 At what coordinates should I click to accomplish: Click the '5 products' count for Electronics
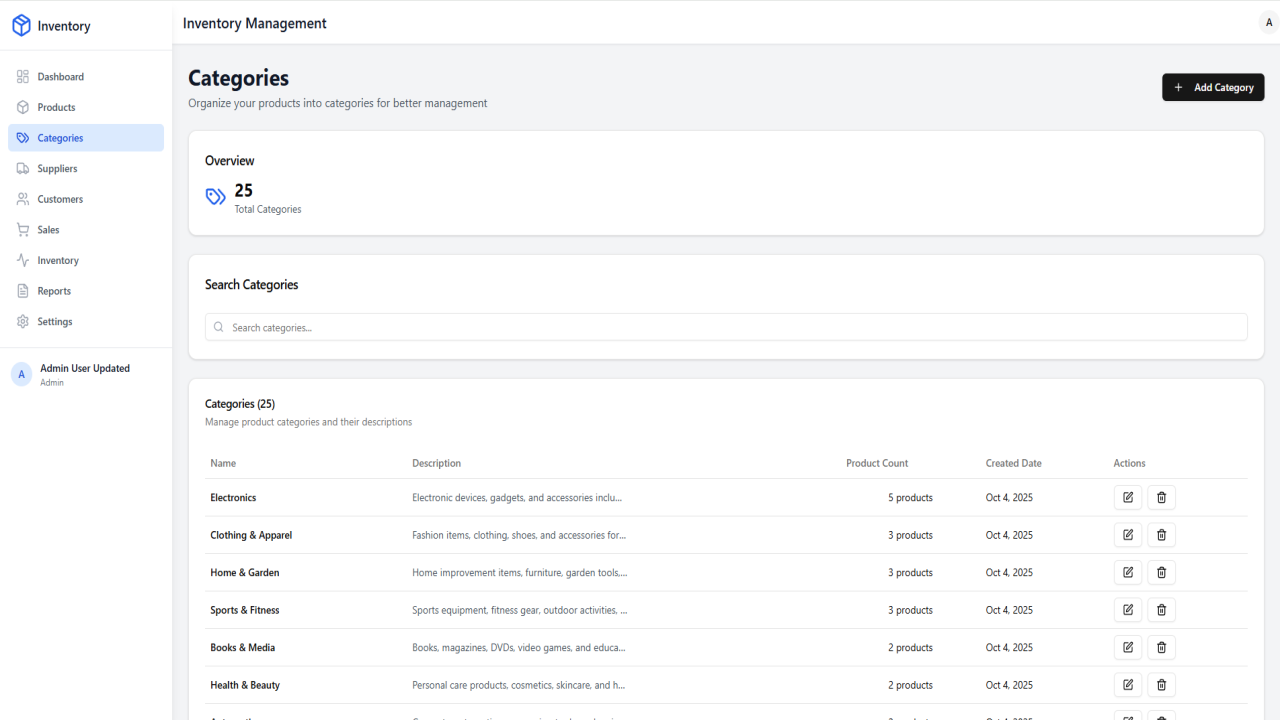(910, 497)
